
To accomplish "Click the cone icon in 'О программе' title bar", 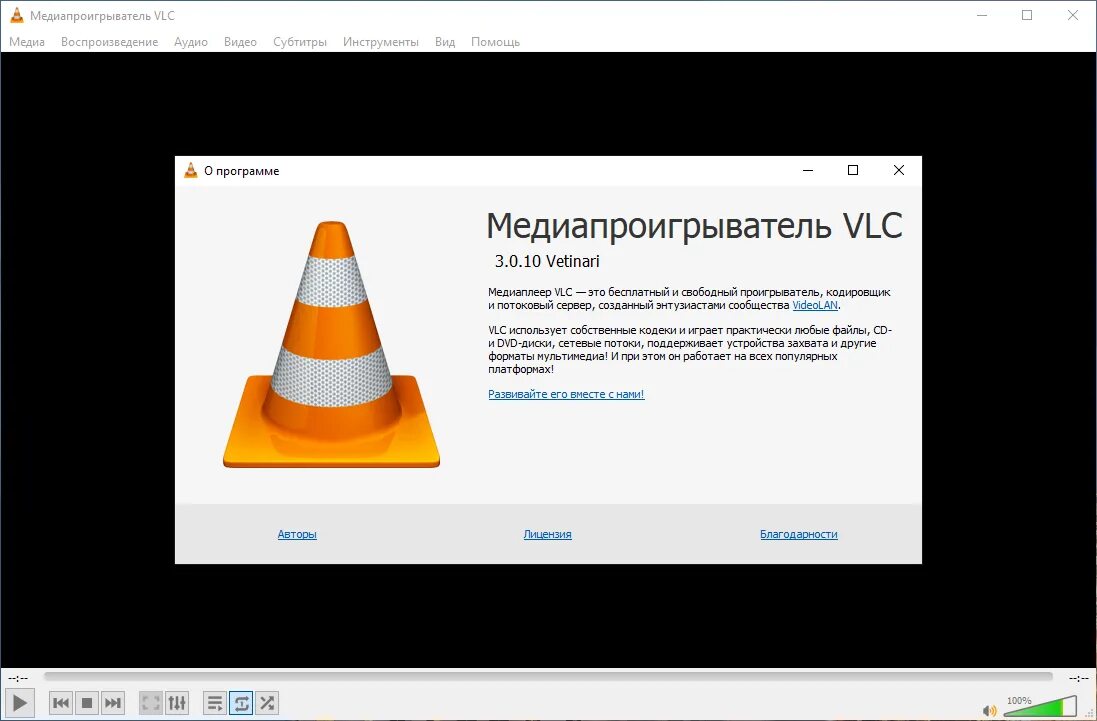I will click(190, 170).
